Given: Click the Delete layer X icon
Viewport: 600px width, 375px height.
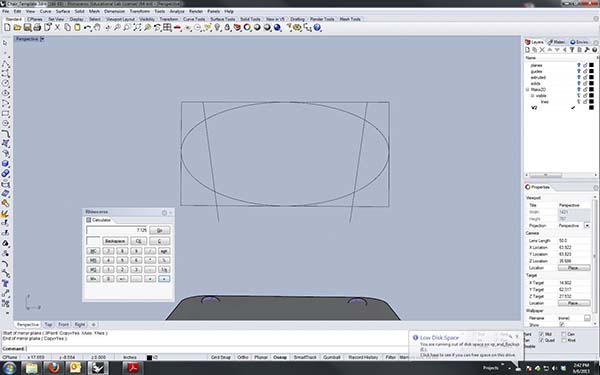Looking at the screenshot, I should tap(542, 50).
